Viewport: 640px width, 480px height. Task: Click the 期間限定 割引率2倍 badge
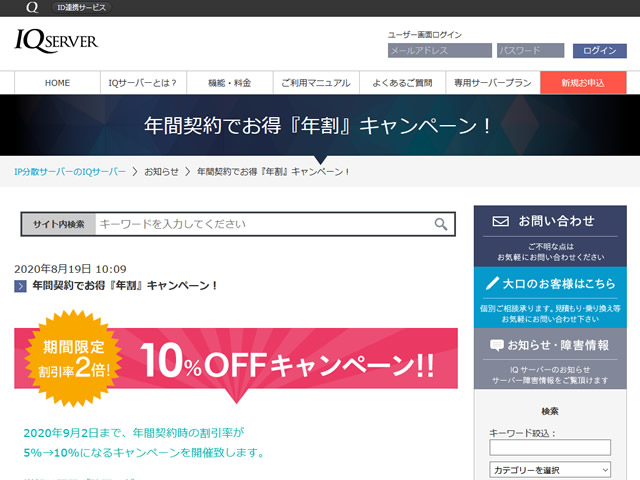coord(74,358)
